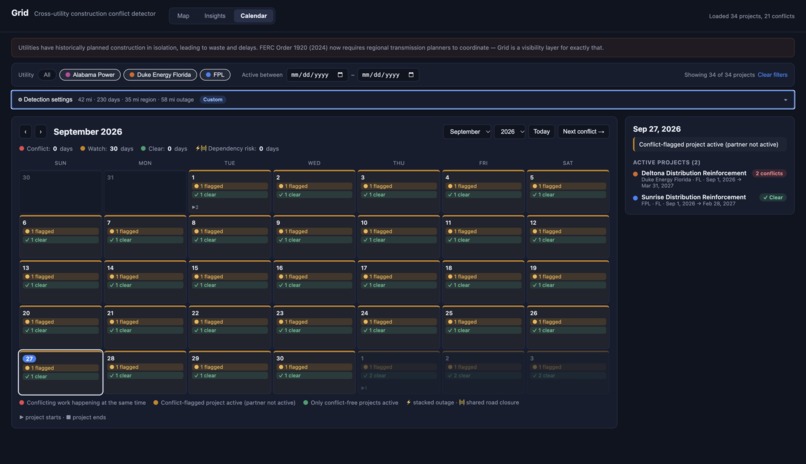Viewport: 806px width, 464px height.
Task: Click the red conflicting work legend dot
Action: coord(22,403)
